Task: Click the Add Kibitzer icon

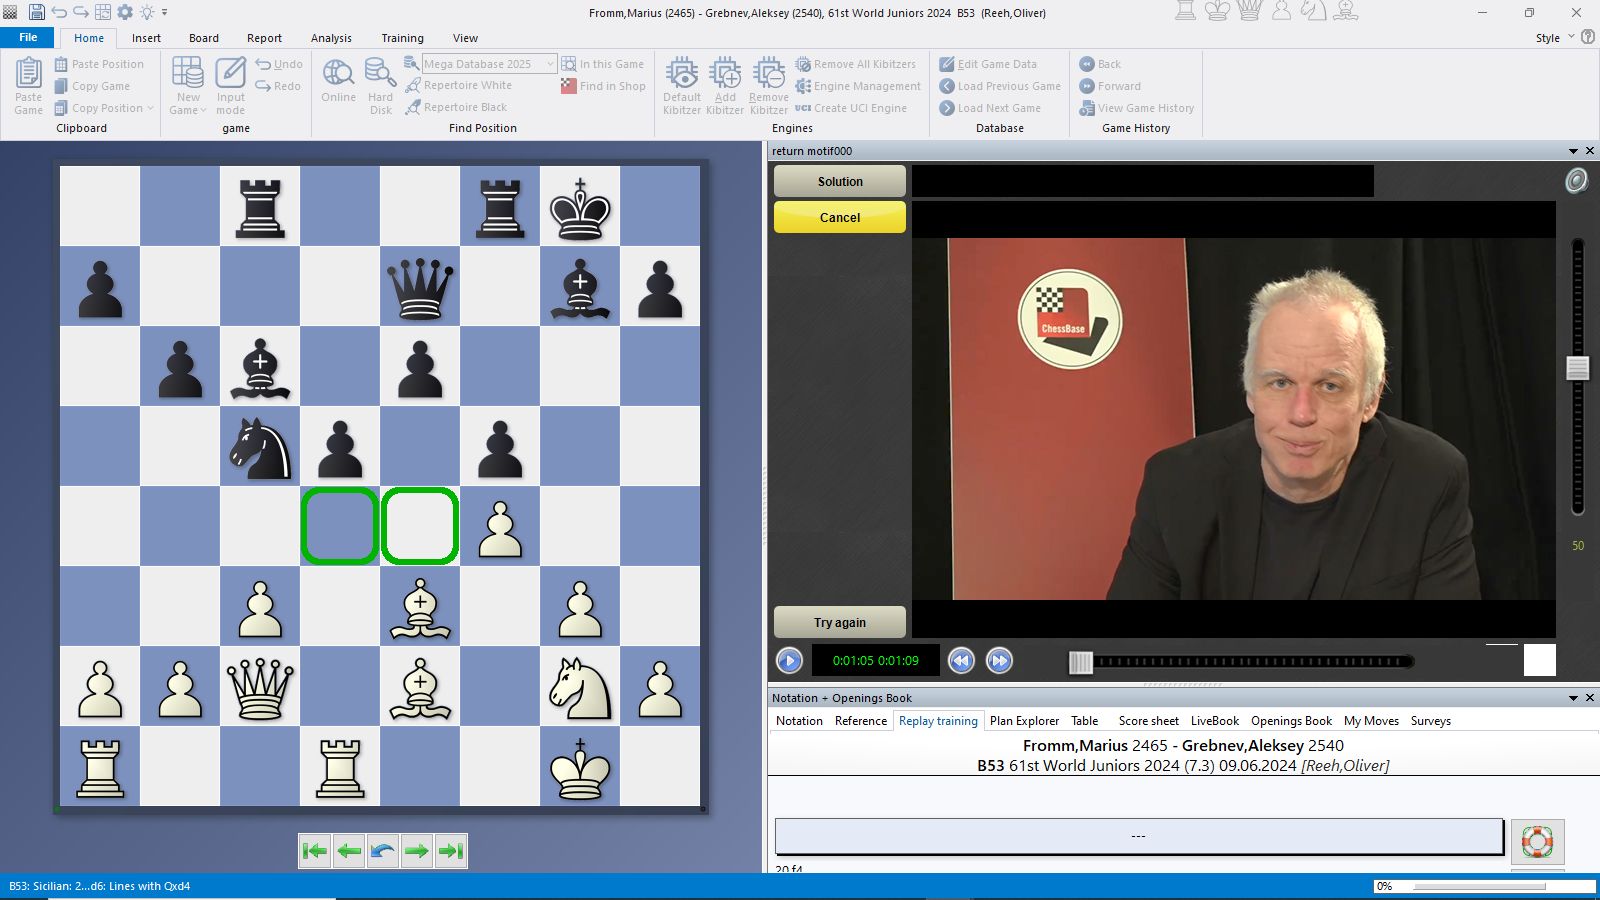Action: pyautogui.click(x=725, y=75)
